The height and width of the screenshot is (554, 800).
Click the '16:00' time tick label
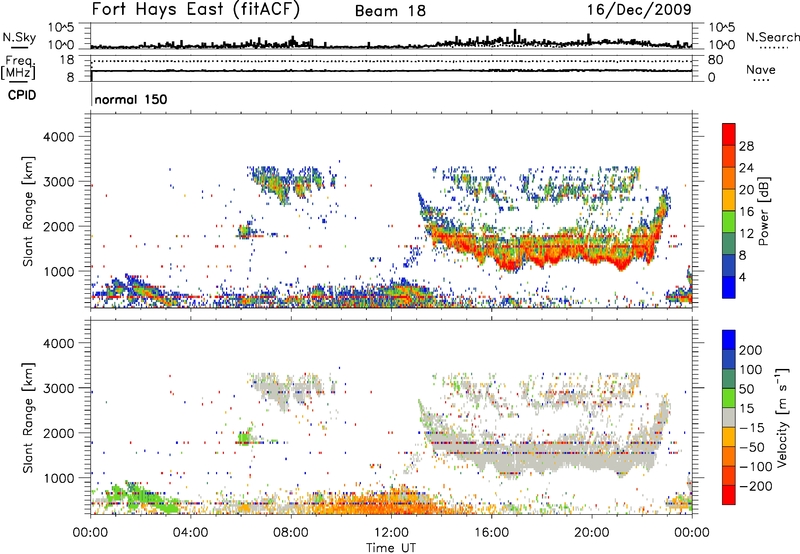point(491,532)
